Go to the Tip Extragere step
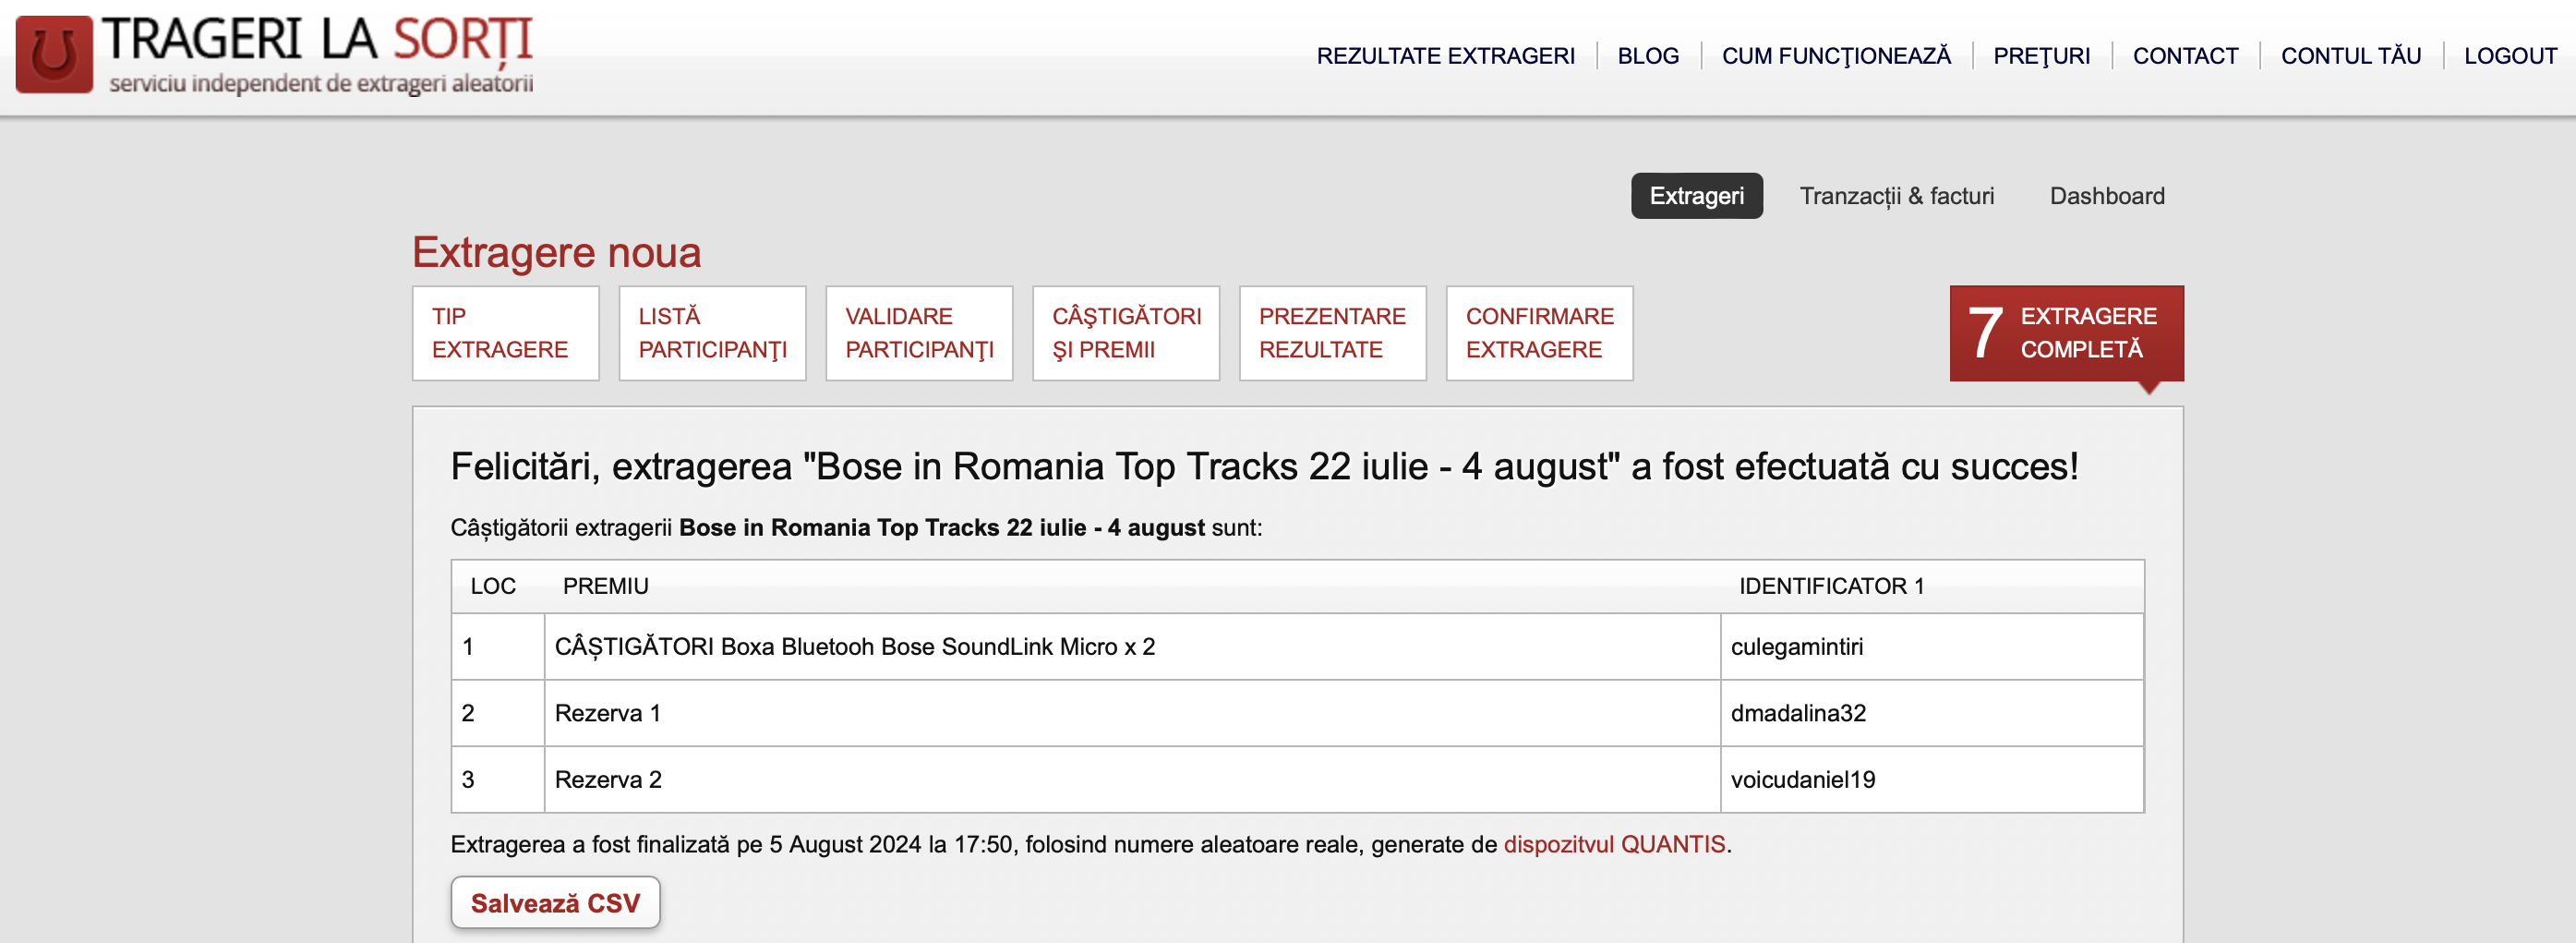The height and width of the screenshot is (943, 2576). pos(505,333)
